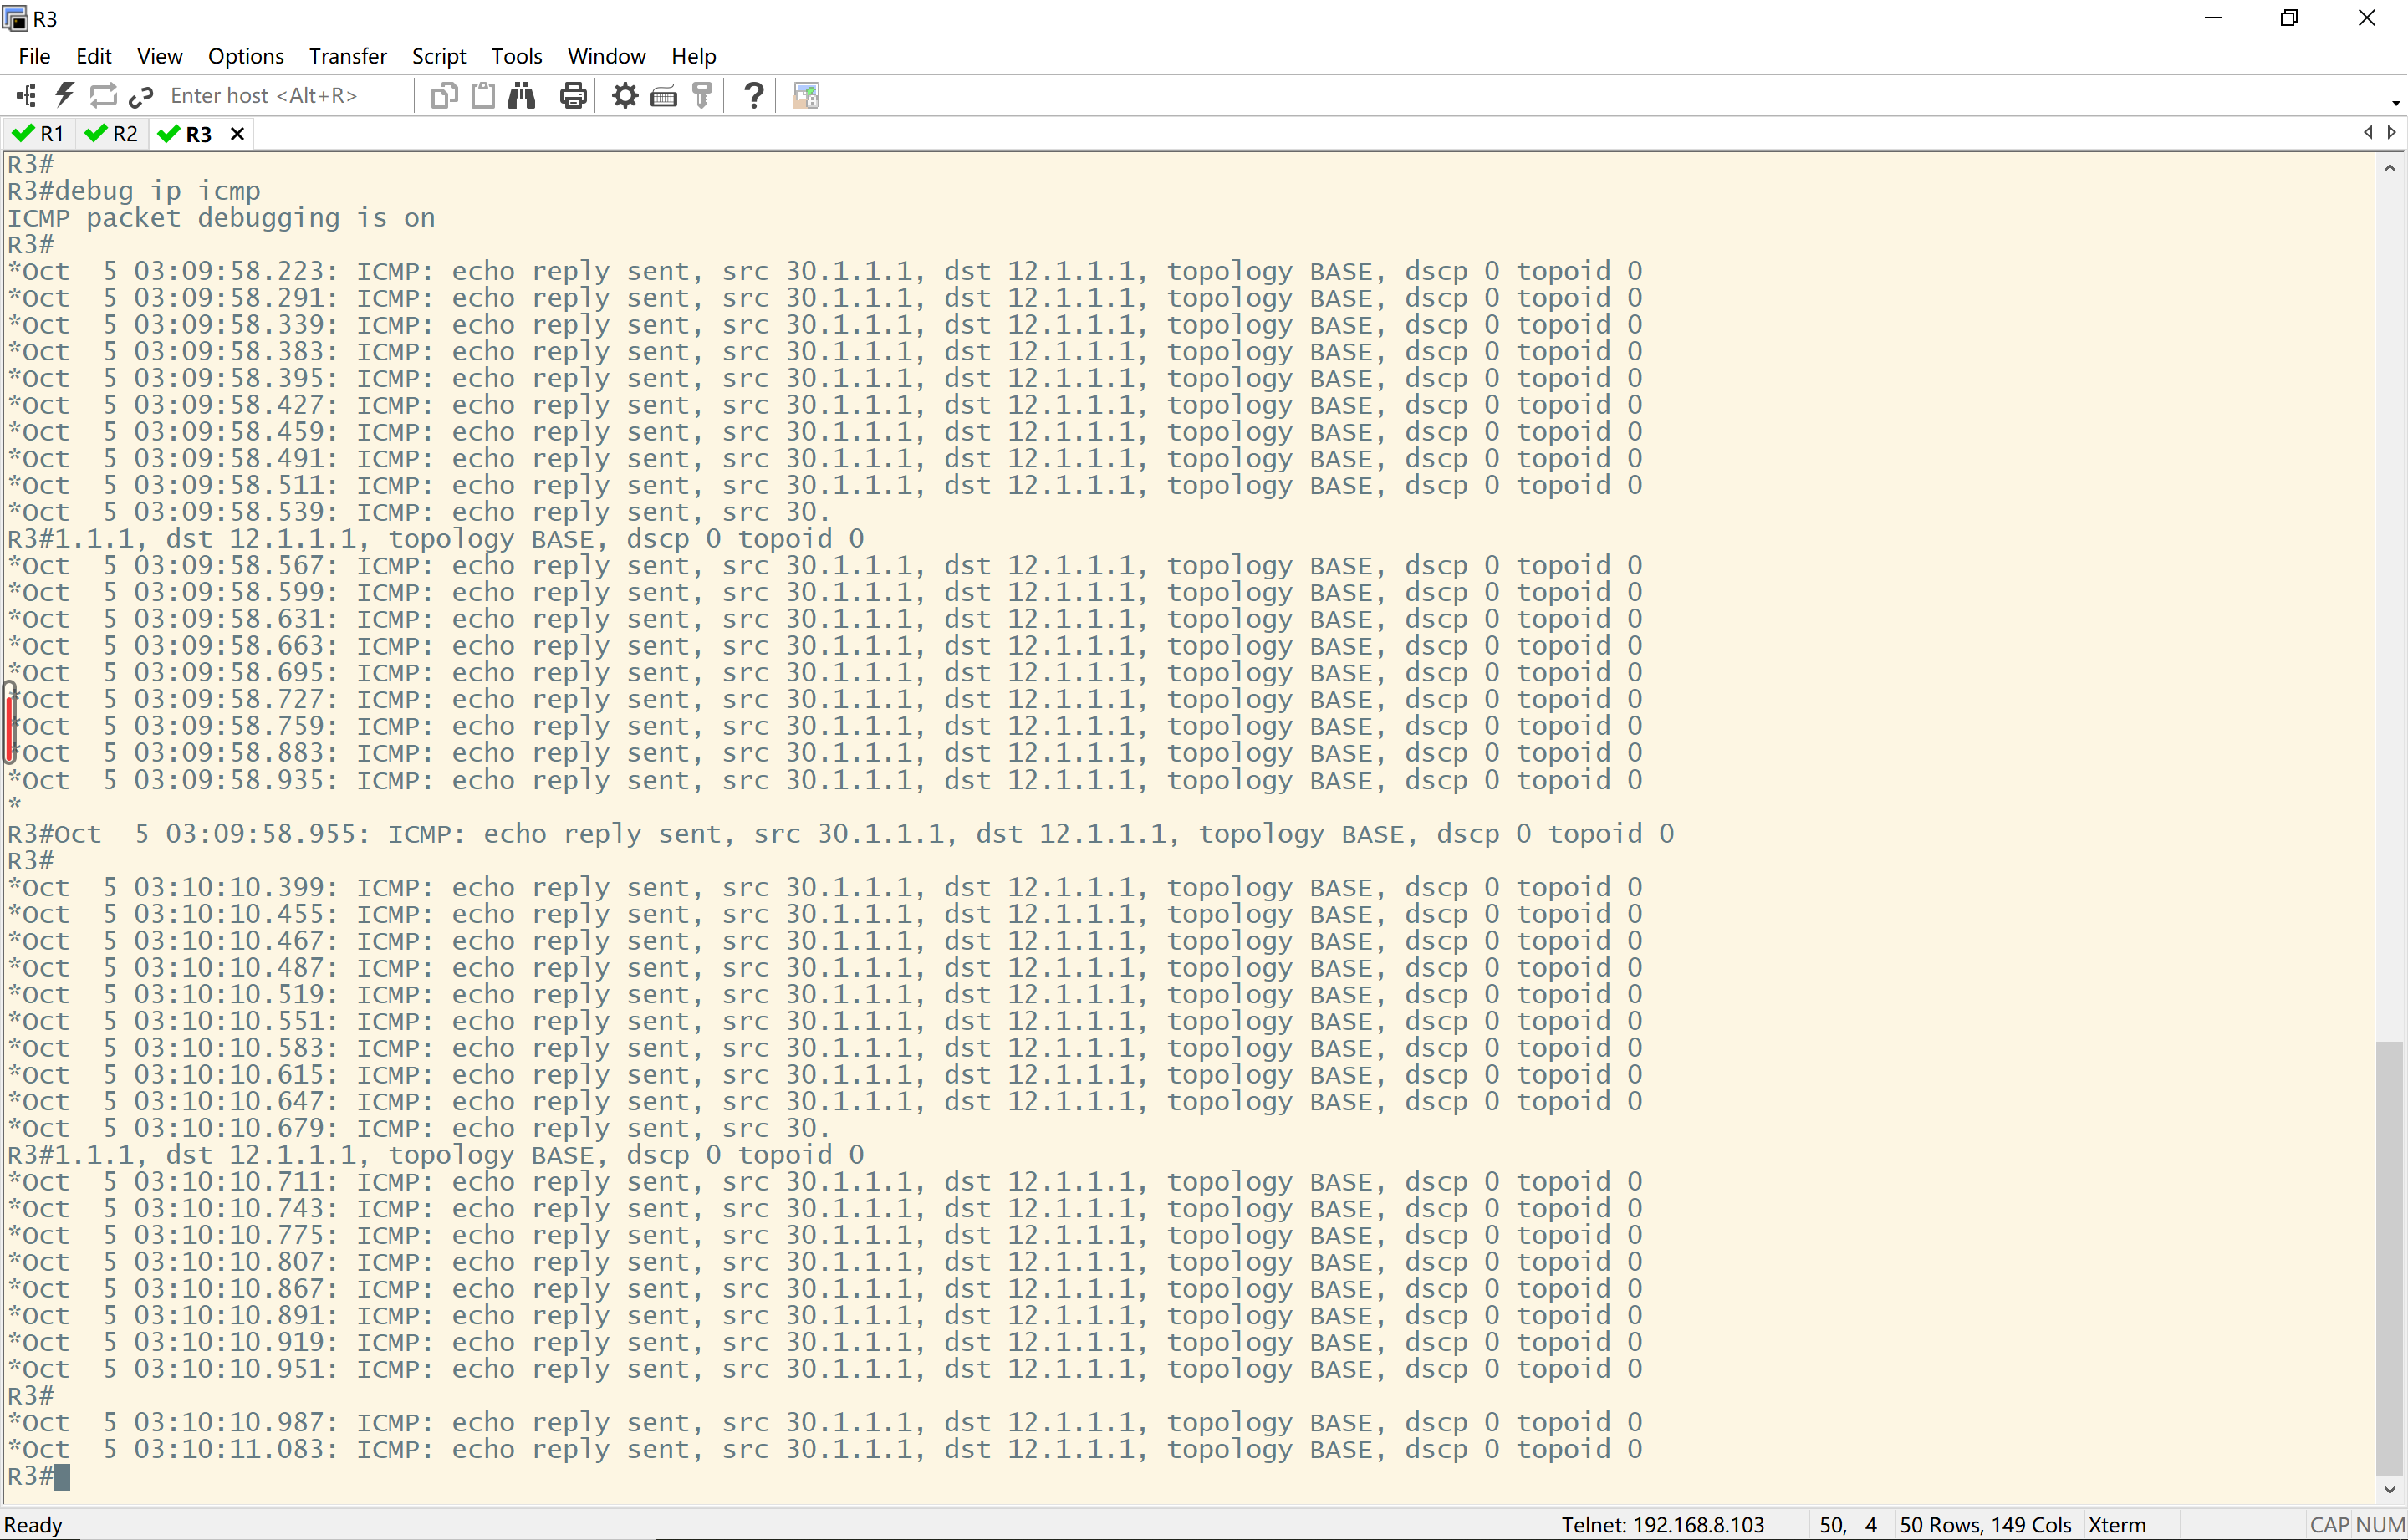Open the Edit menu
The height and width of the screenshot is (1540, 2408).
click(x=94, y=56)
